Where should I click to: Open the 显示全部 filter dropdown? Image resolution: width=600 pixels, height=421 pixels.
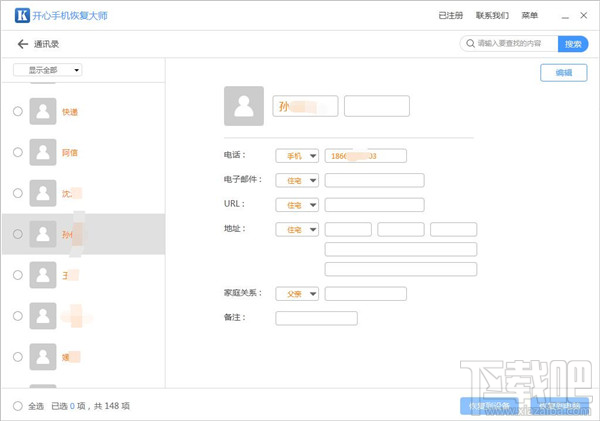pyautogui.click(x=48, y=70)
